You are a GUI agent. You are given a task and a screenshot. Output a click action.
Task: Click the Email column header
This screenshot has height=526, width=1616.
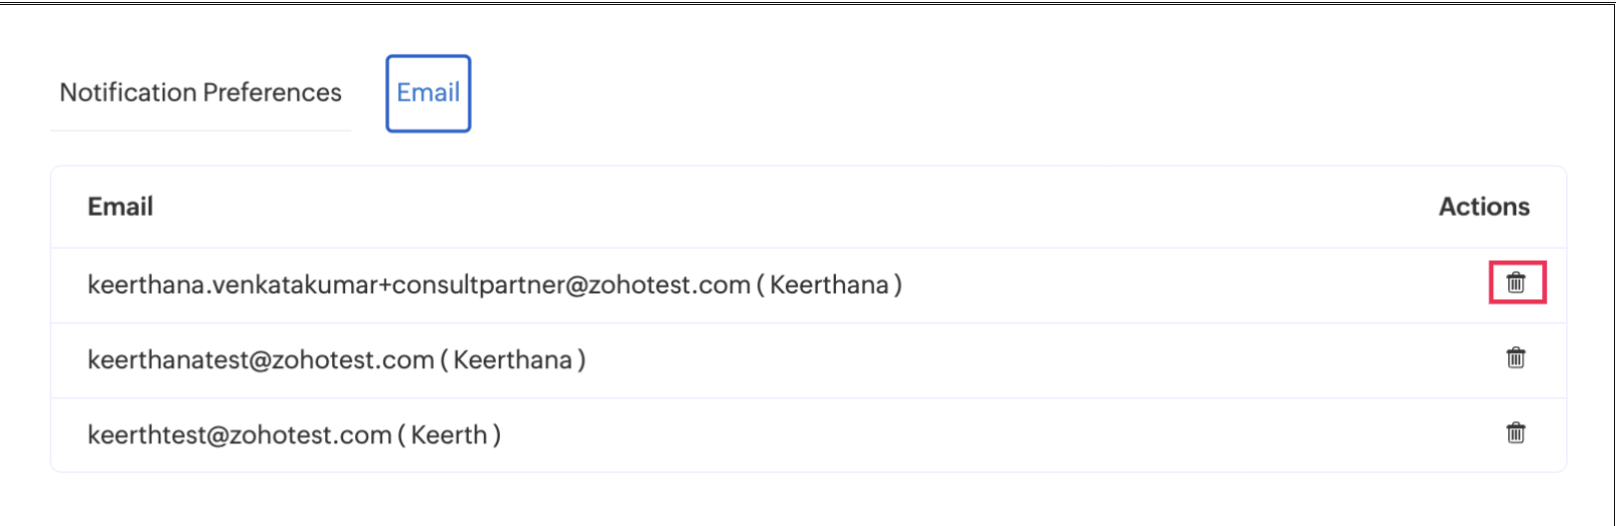(x=120, y=207)
